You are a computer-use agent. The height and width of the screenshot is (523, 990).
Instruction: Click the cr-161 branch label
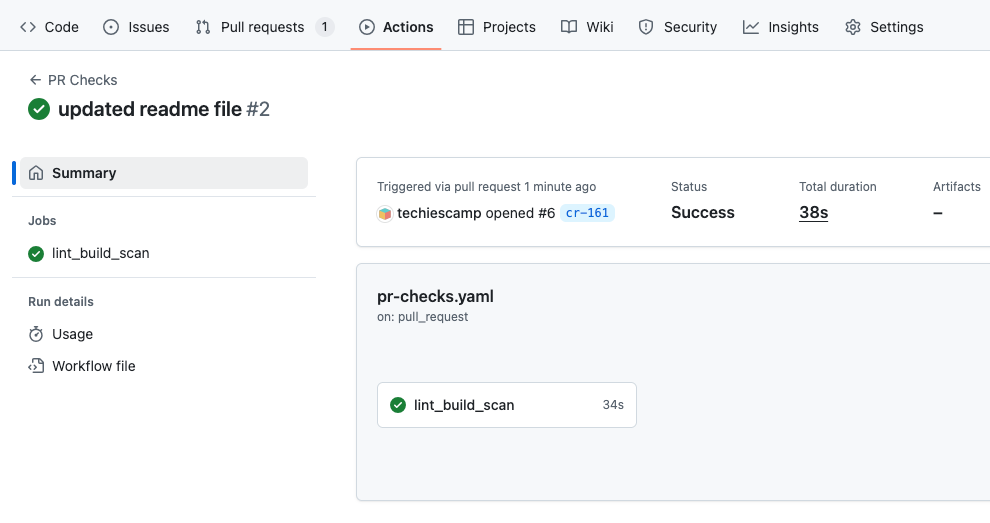(587, 213)
